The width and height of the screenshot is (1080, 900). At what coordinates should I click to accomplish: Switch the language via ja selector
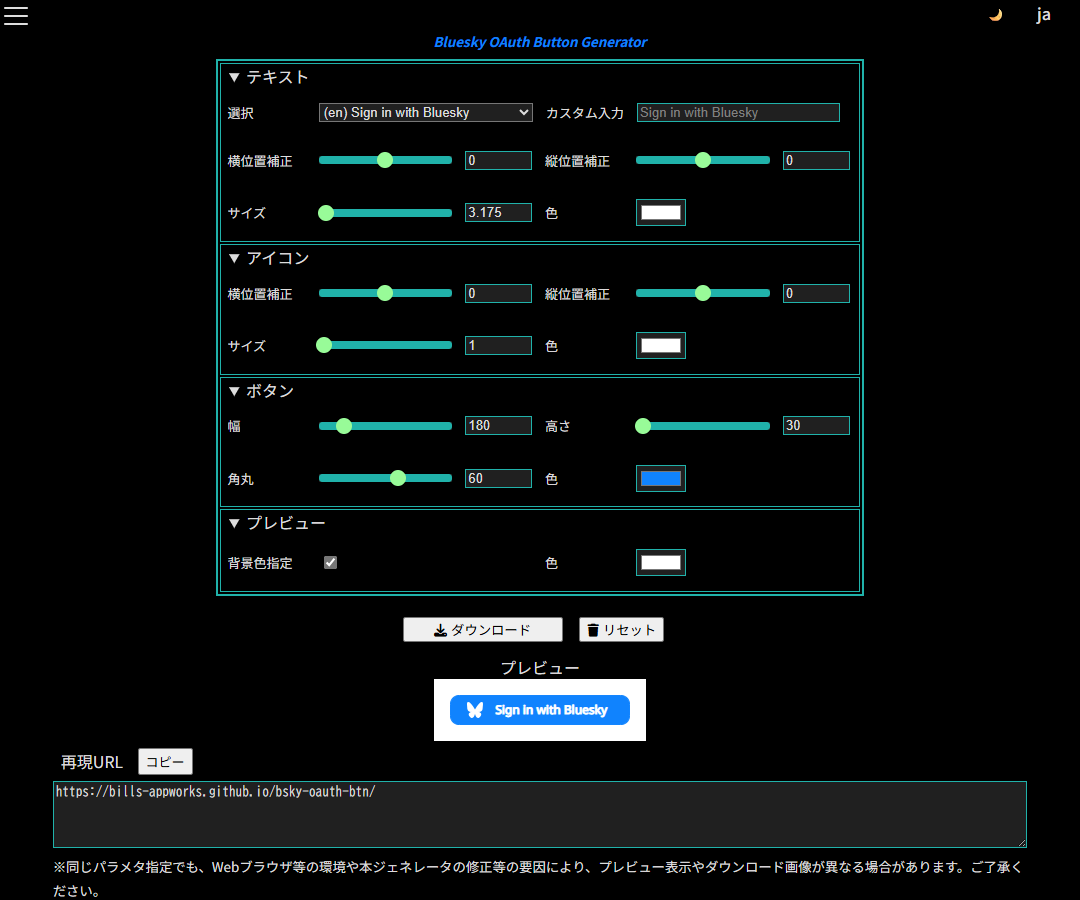click(x=1043, y=15)
